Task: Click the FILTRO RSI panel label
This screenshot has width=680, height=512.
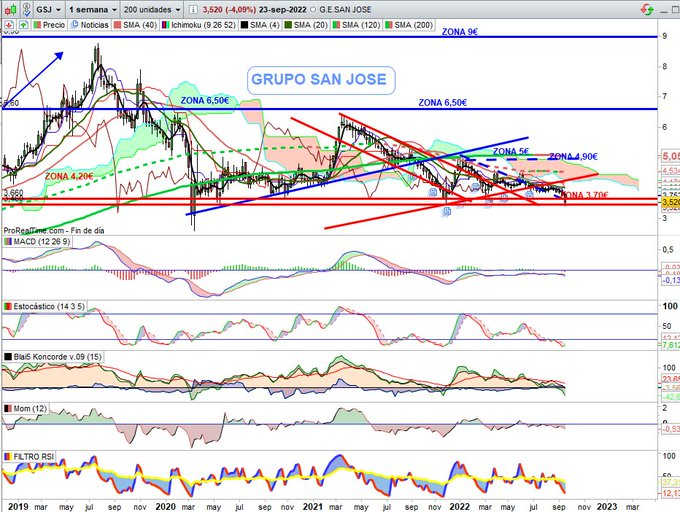Action: point(29,457)
